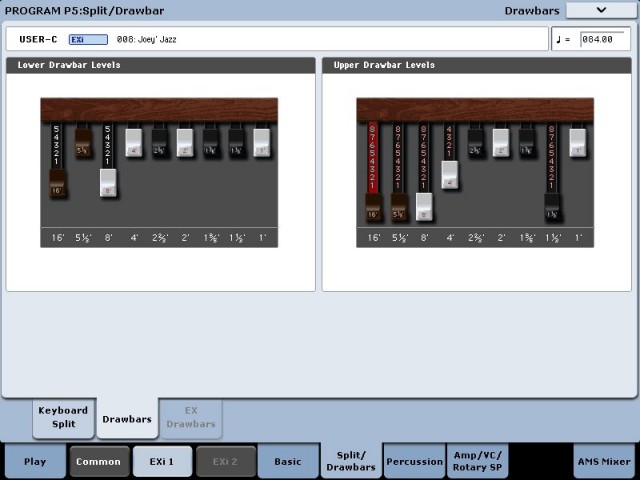Open the Amp/VC/Rotary SP tab
Viewport: 640px width, 480px height.
(479, 461)
